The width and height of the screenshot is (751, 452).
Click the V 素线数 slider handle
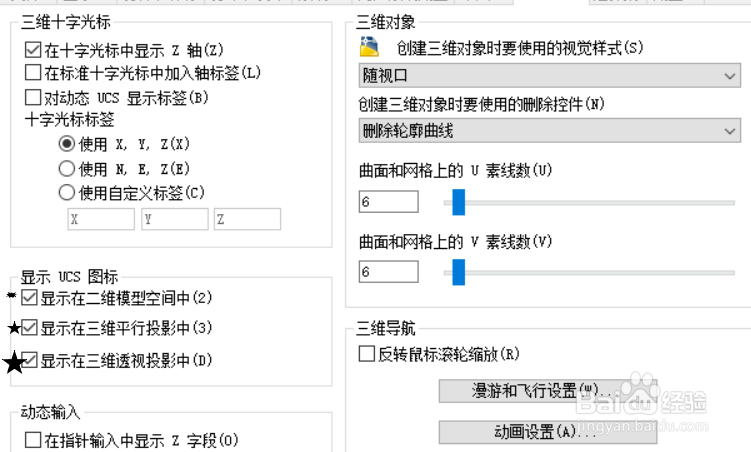(458, 272)
